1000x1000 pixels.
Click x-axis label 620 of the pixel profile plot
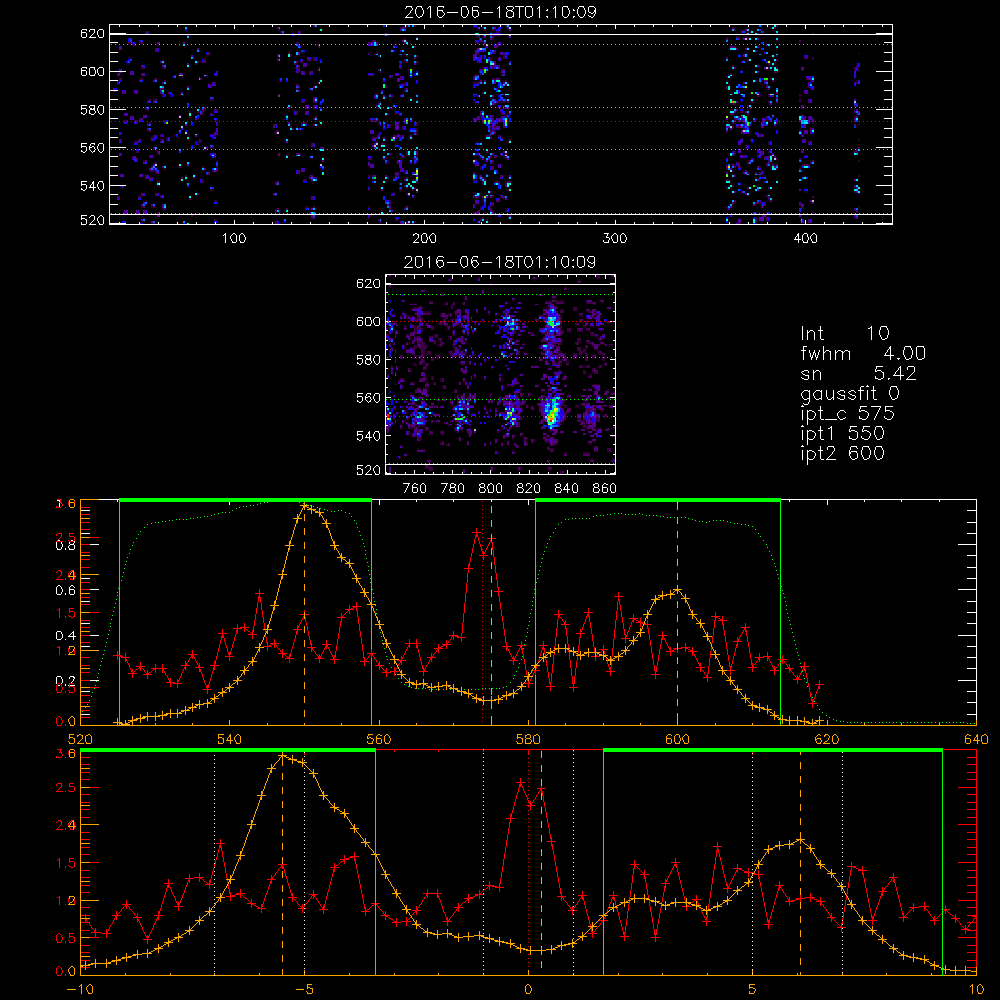(x=827, y=740)
